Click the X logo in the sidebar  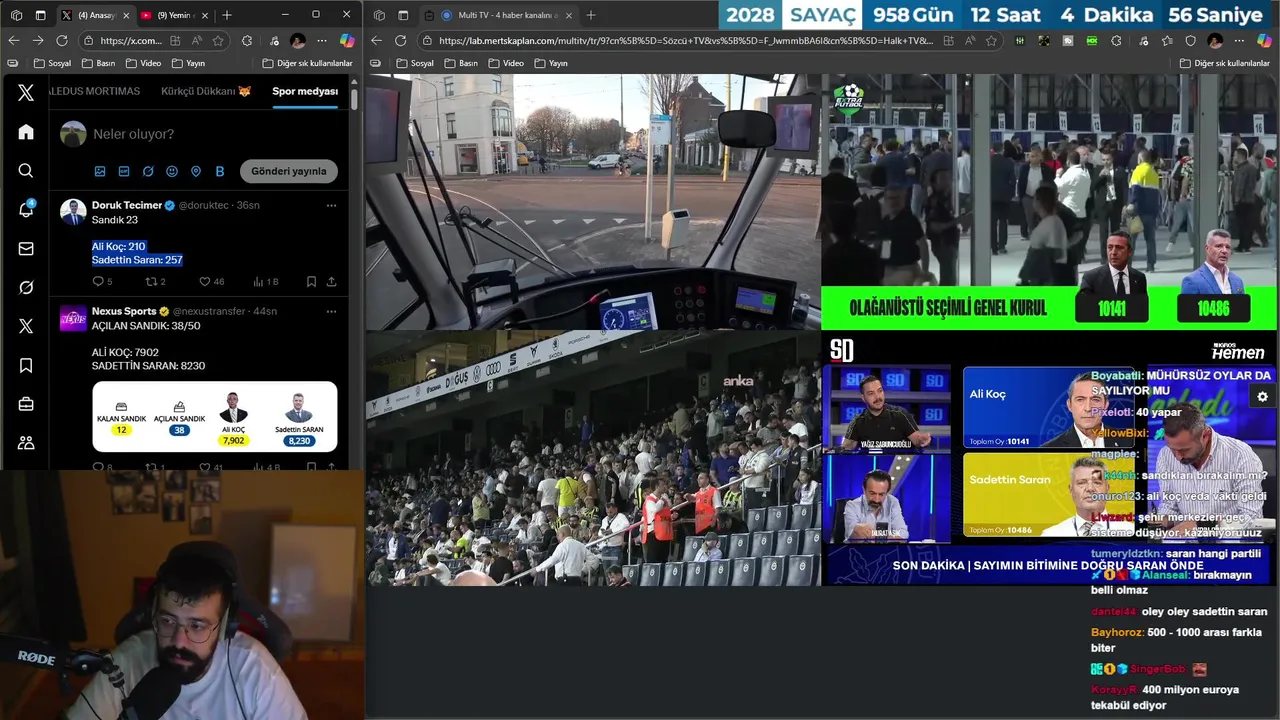[x=26, y=93]
